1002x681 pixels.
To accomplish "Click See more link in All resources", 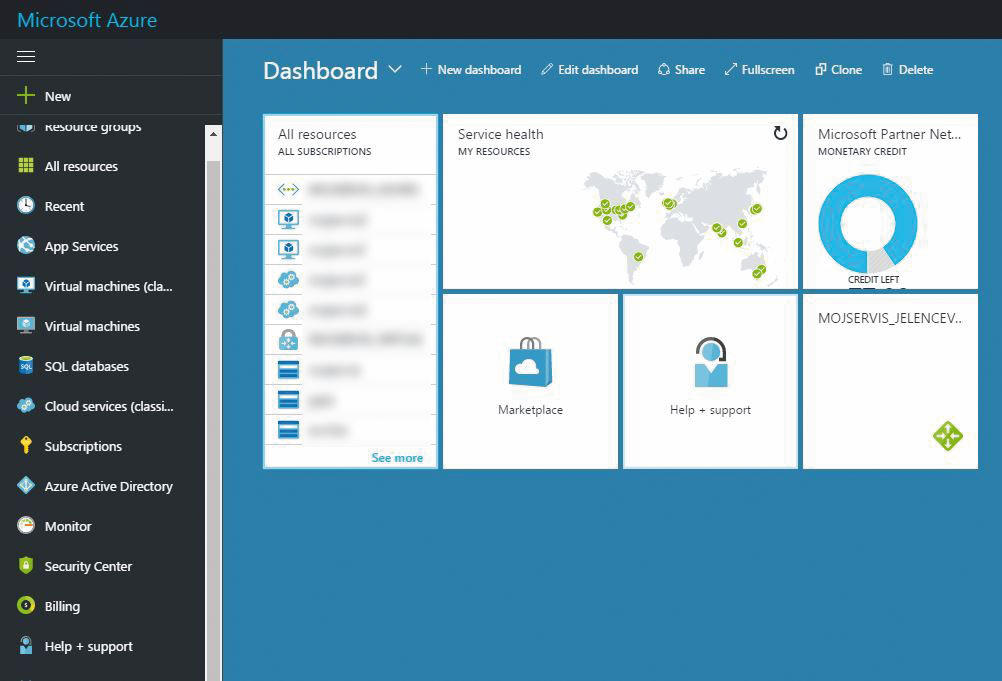I will pyautogui.click(x=397, y=457).
